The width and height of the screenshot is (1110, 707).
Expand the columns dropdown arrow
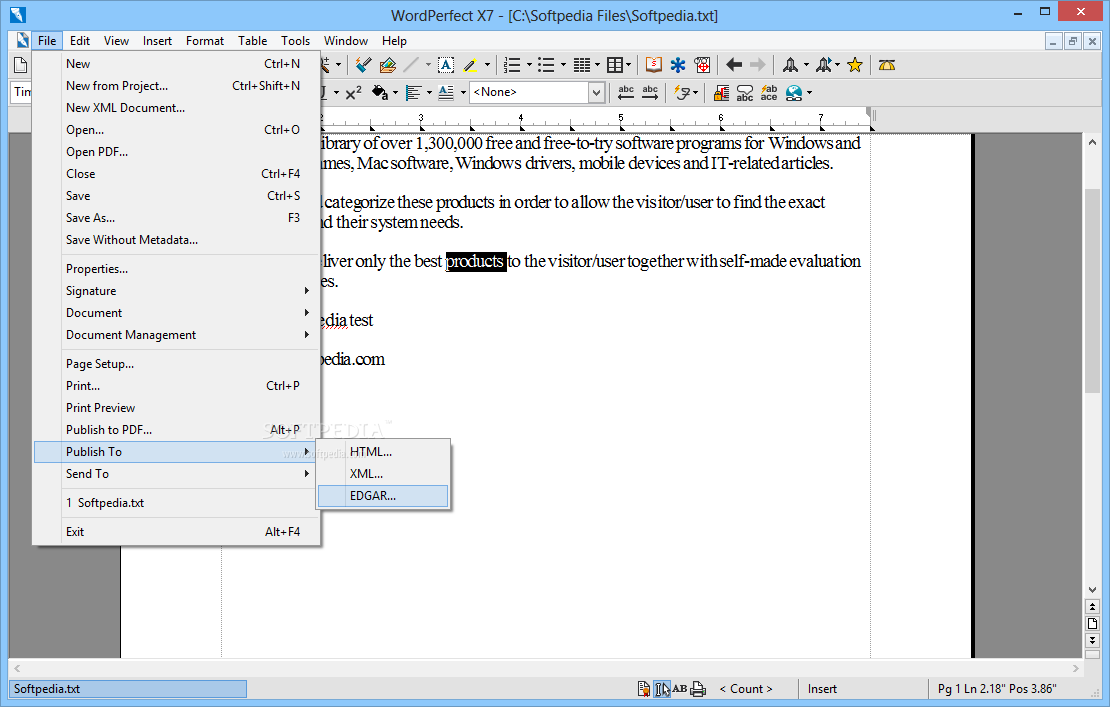tap(597, 65)
